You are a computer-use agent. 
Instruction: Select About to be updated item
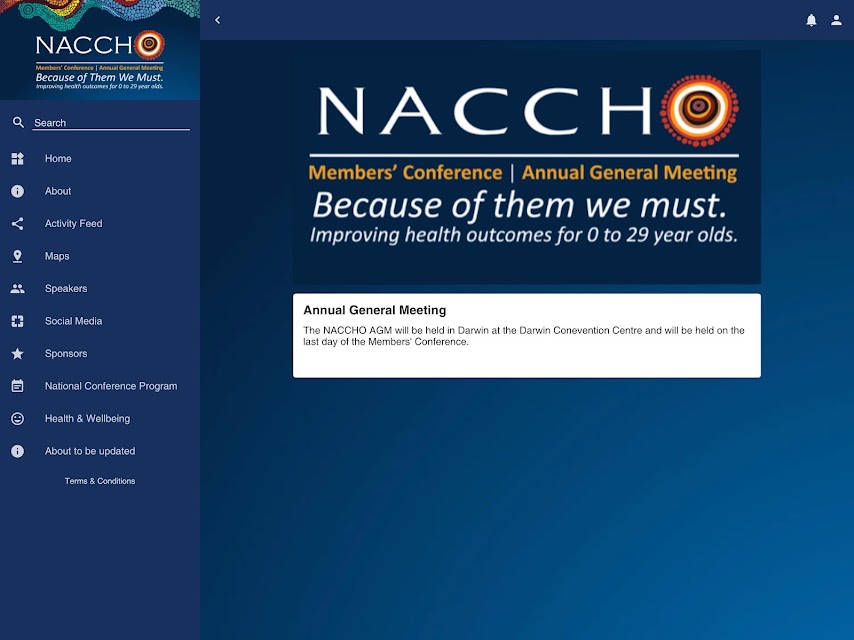click(x=100, y=451)
